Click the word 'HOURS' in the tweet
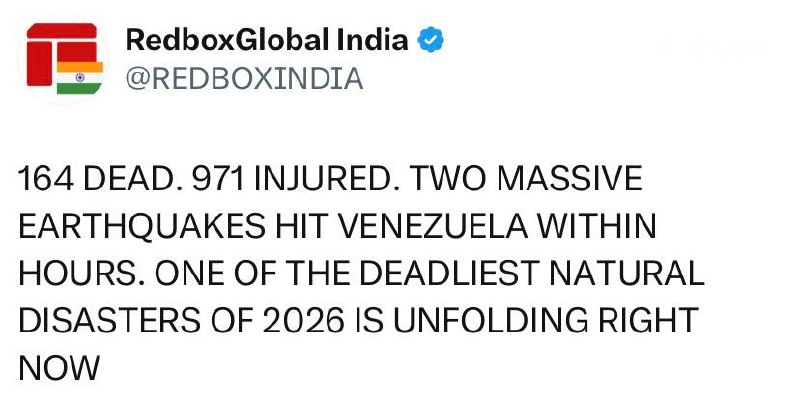Image resolution: width=800 pixels, height=404 pixels. pyautogui.click(x=83, y=273)
